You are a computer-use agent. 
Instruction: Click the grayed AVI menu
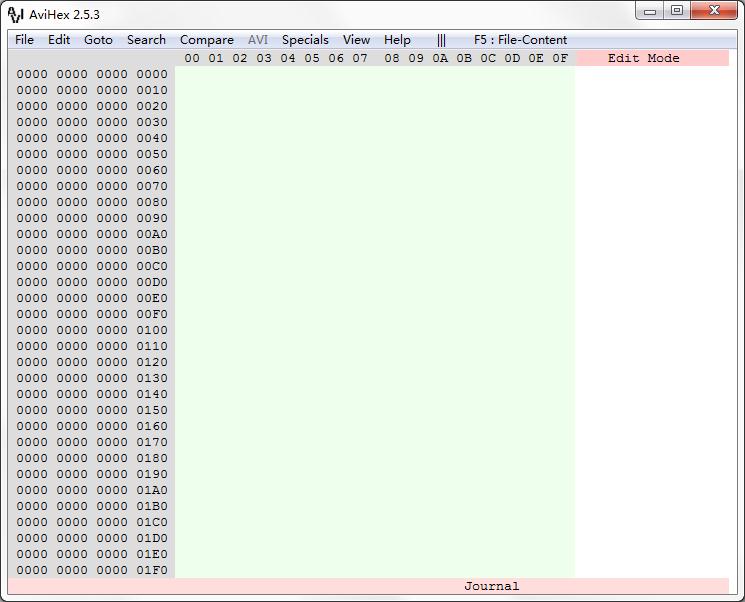(x=257, y=40)
